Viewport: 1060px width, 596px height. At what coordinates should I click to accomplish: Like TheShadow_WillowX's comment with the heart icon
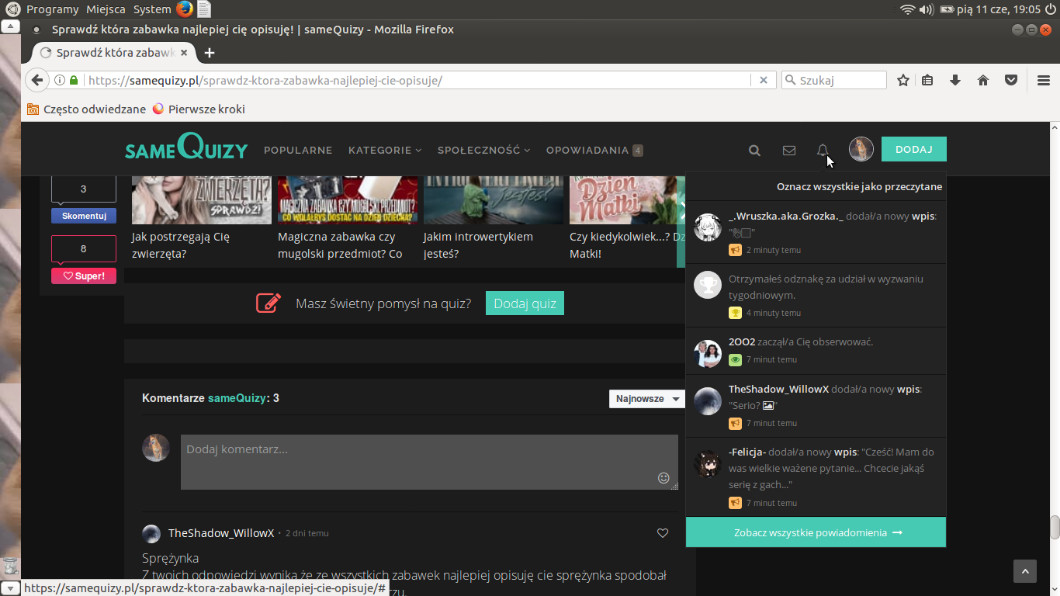click(662, 533)
